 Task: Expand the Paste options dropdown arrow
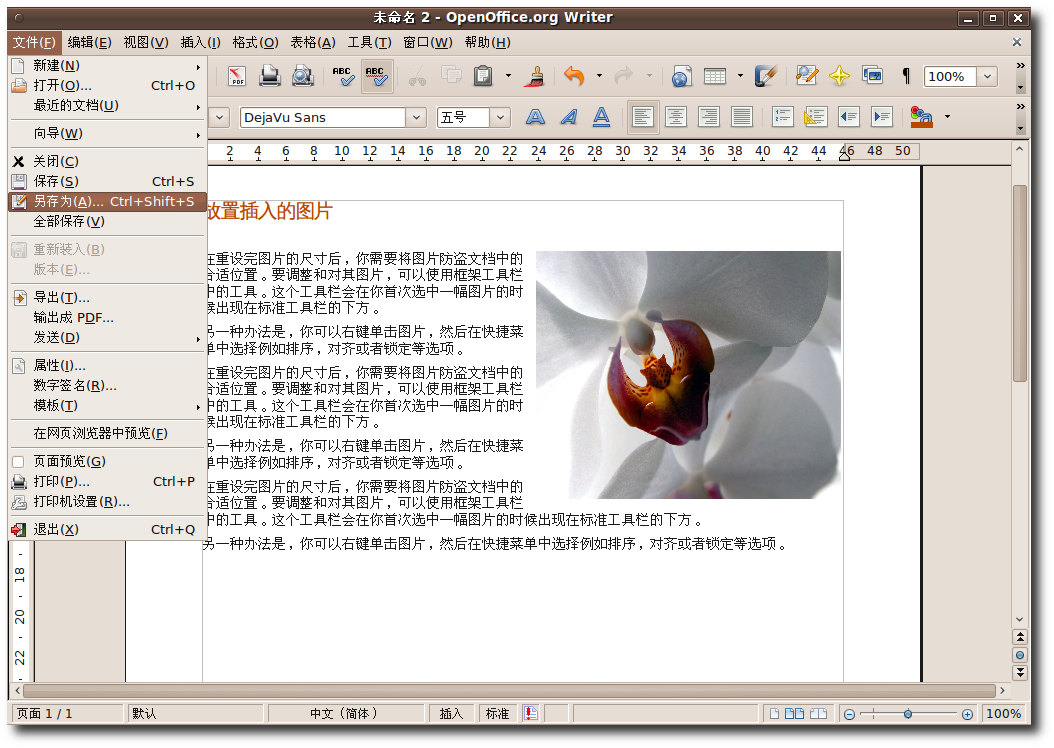[508, 76]
